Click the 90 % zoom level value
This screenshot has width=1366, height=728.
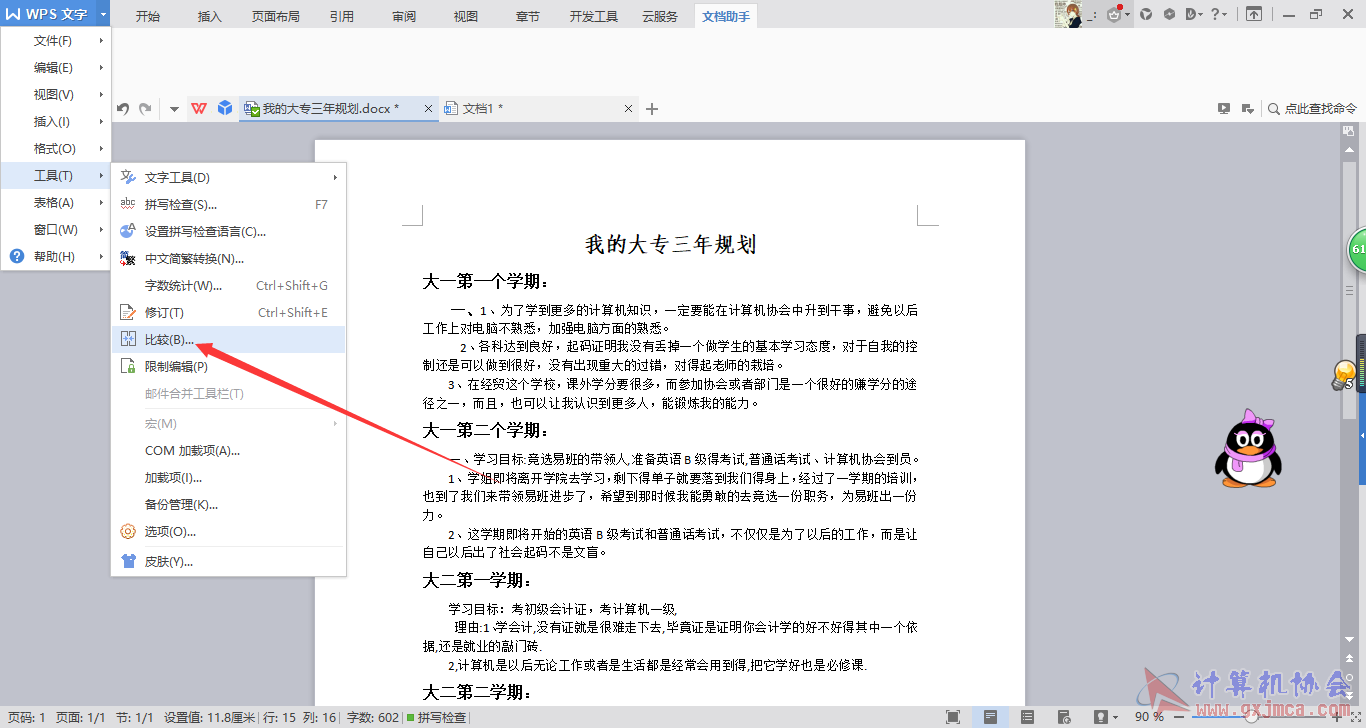tap(1150, 717)
